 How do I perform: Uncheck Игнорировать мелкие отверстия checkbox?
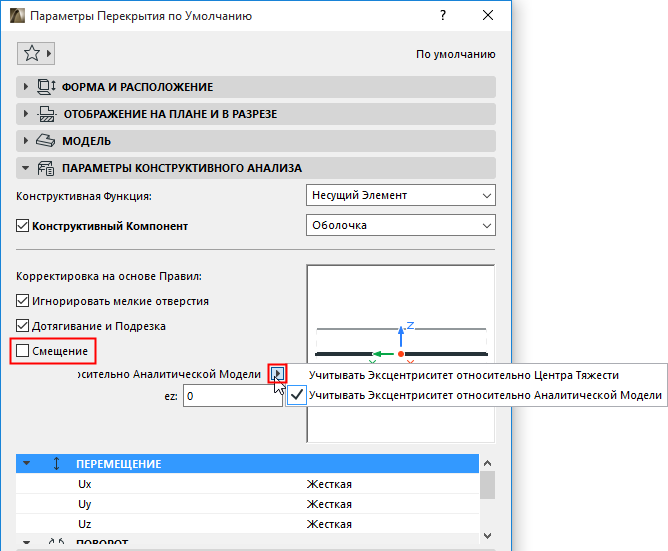coord(22,301)
